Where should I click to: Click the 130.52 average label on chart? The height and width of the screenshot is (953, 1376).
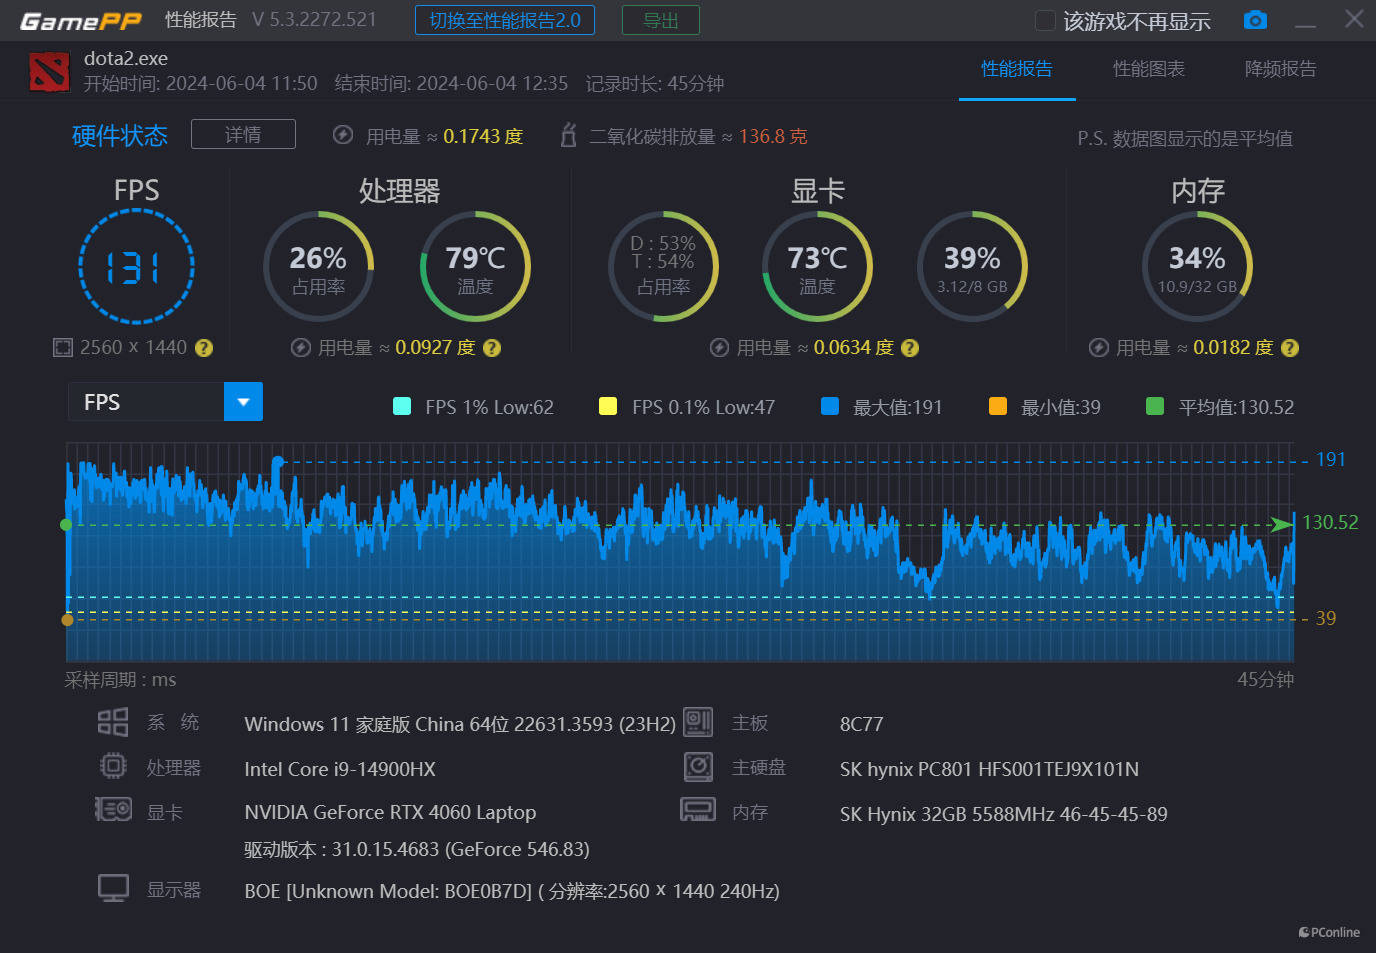[x=1330, y=522]
